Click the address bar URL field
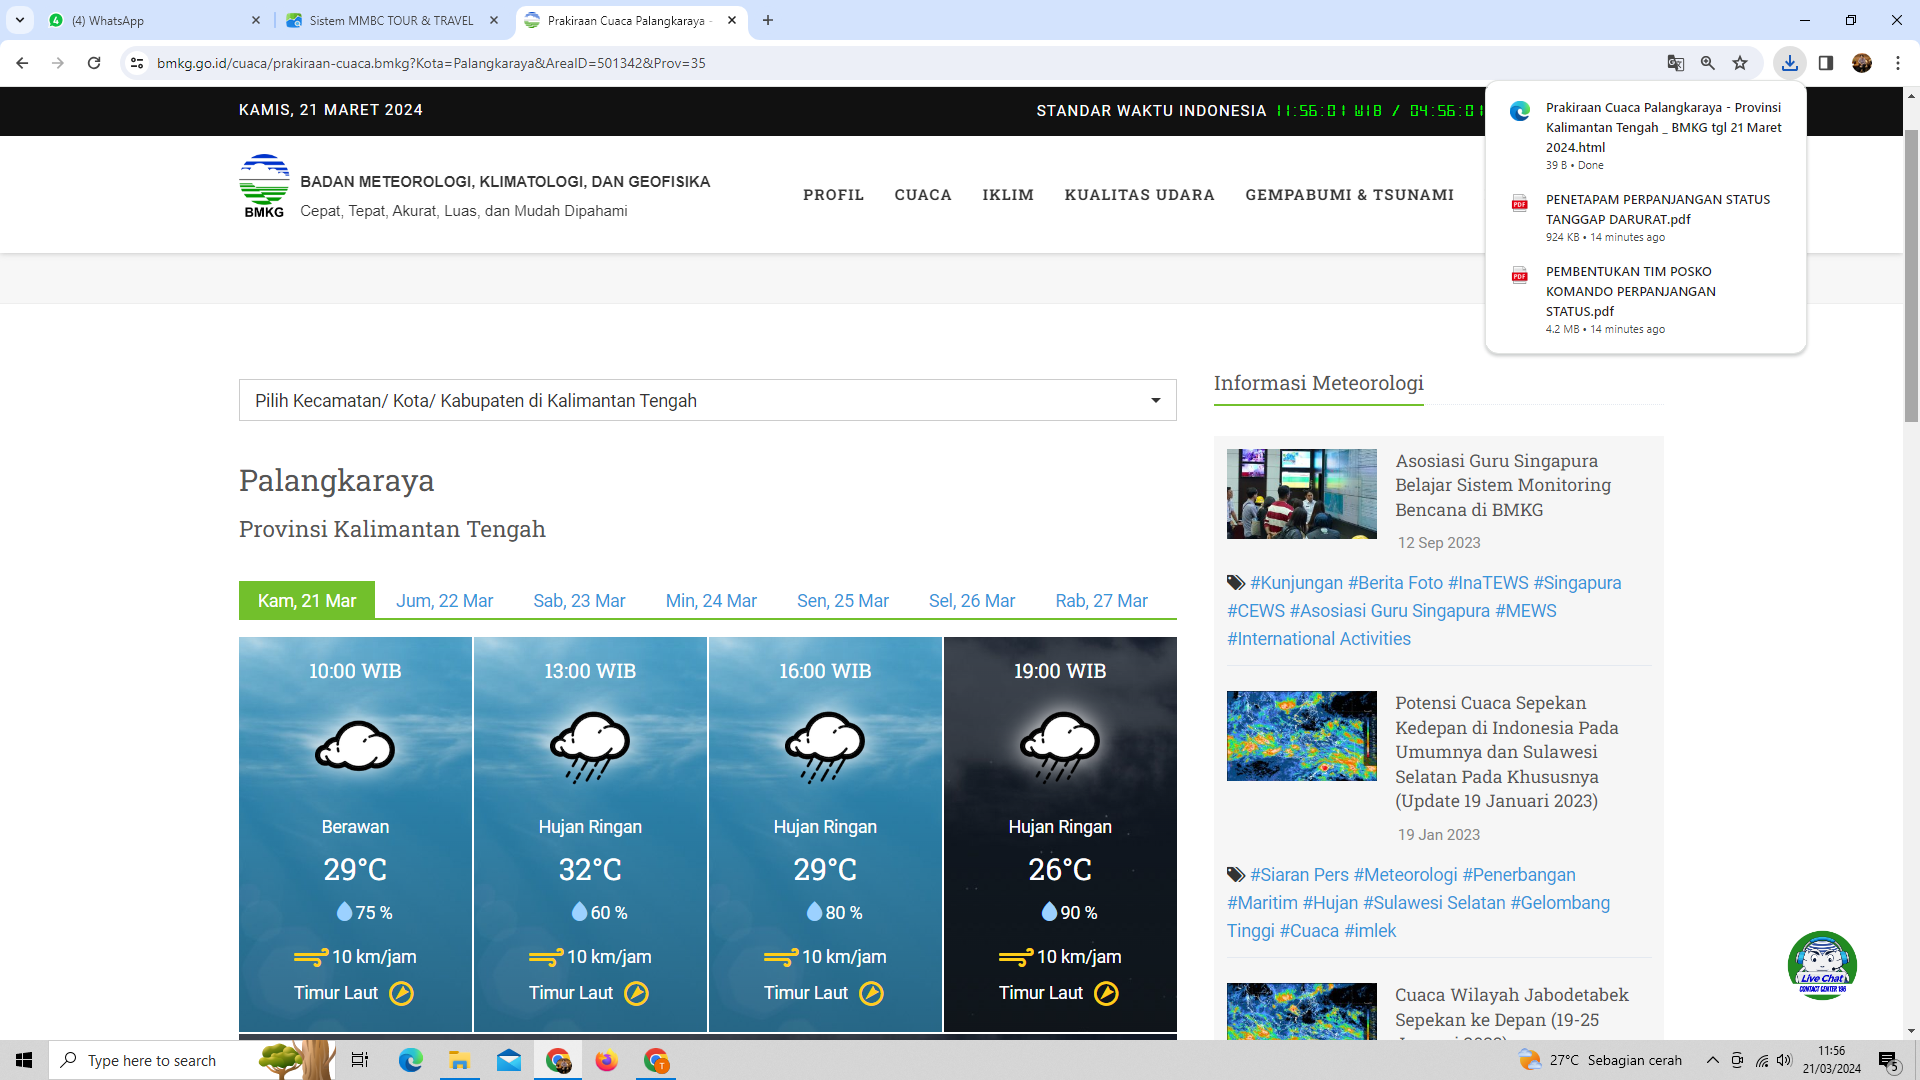Screen dimensions: 1920x1080 click(900, 63)
